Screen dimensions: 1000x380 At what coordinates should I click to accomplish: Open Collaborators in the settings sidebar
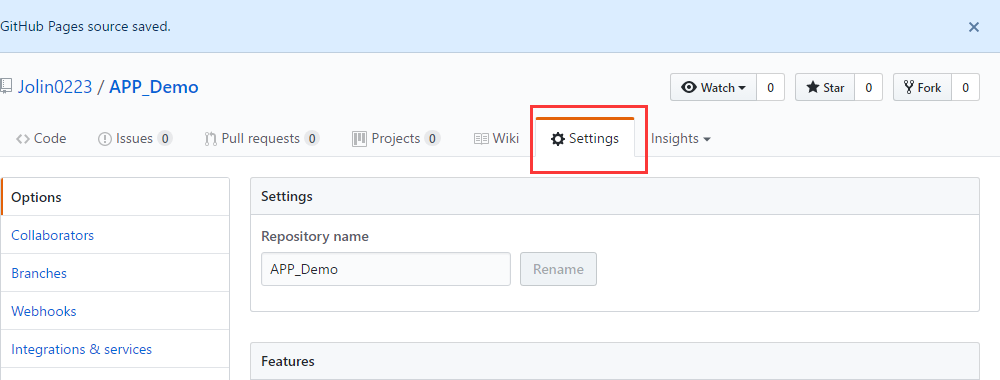[115, 235]
